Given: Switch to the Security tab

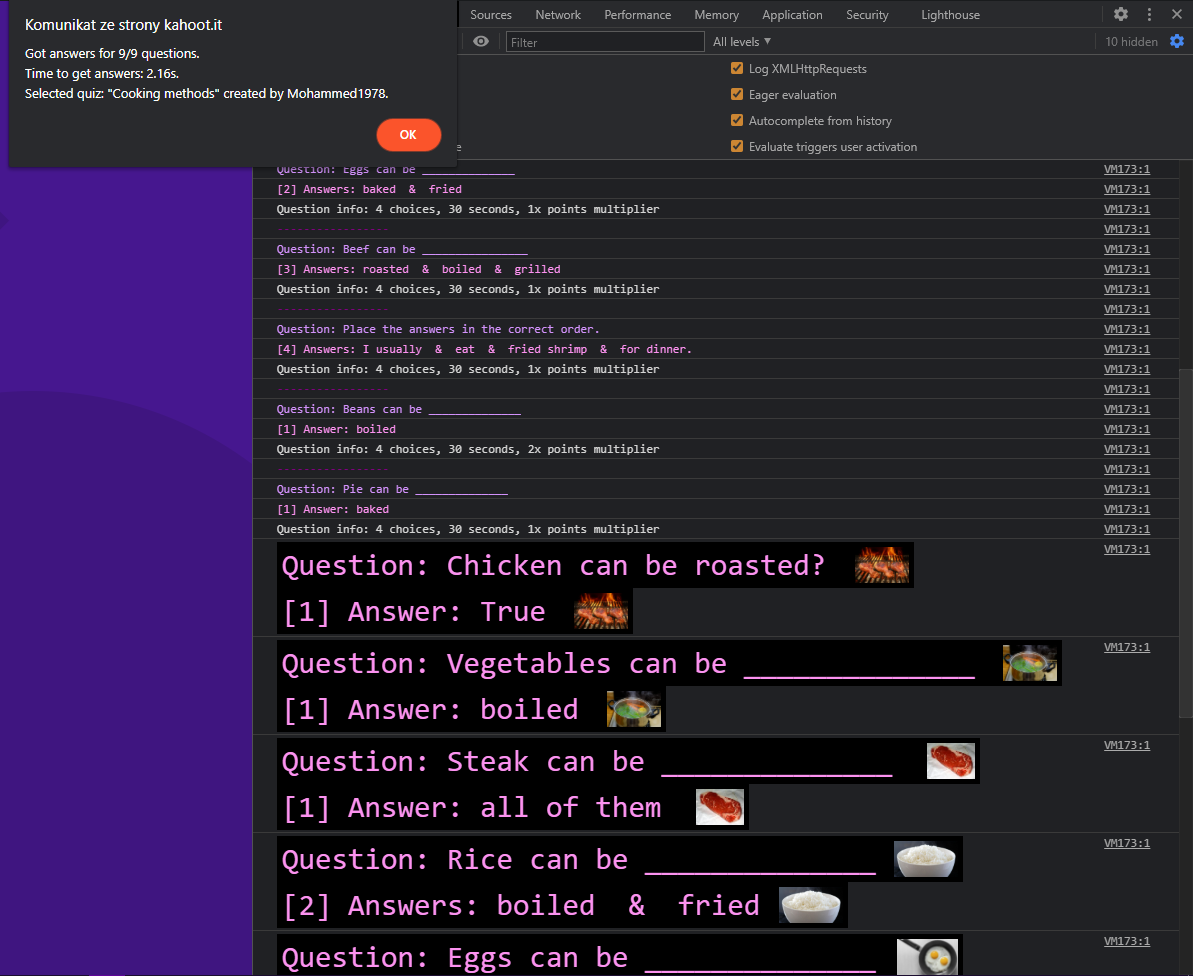Looking at the screenshot, I should pos(867,14).
